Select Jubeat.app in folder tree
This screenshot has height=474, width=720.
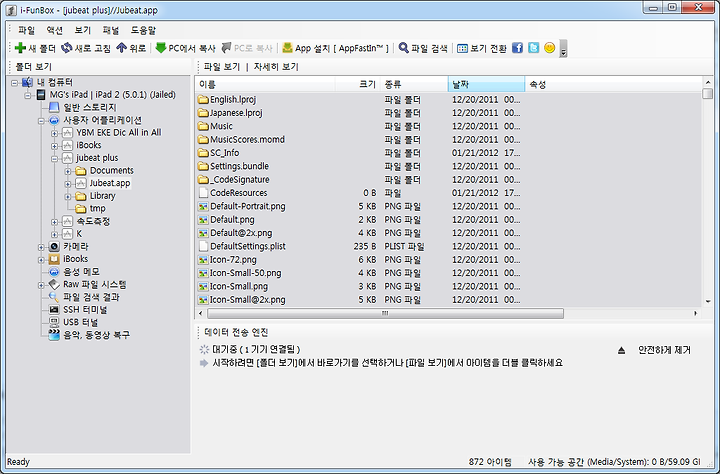pyautogui.click(x=110, y=183)
